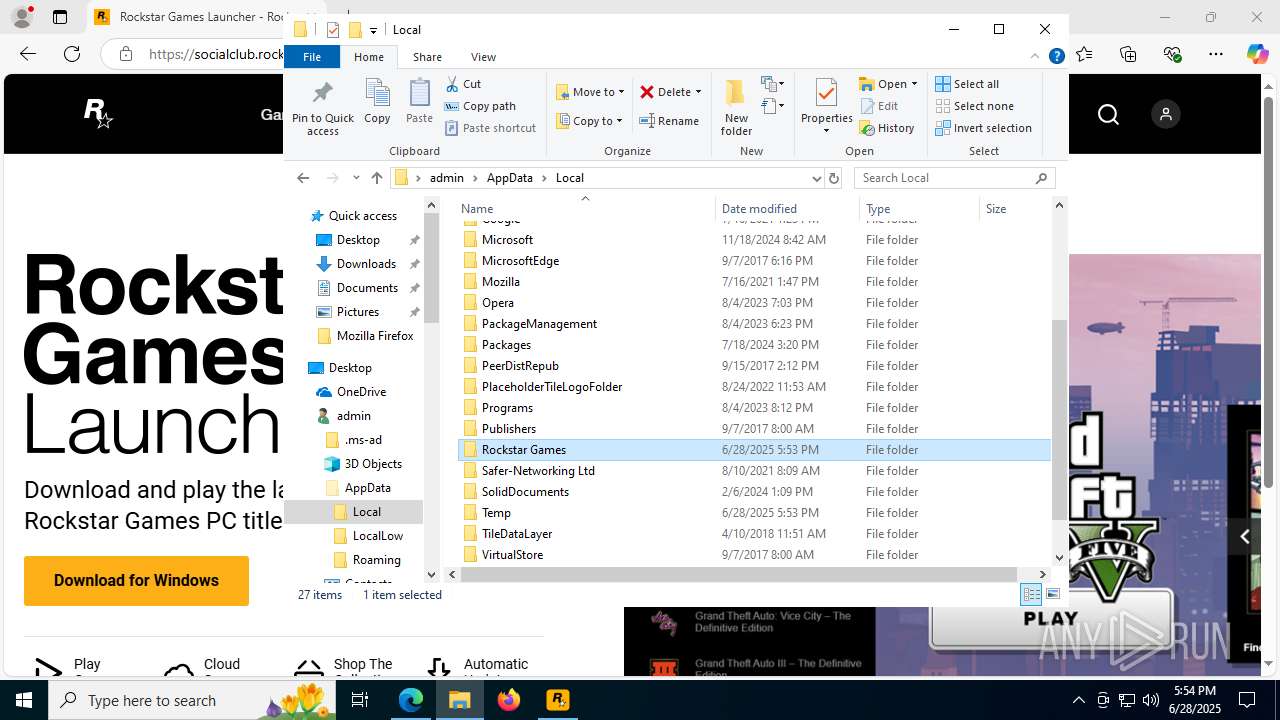Open Explorer Help question mark icon
The height and width of the screenshot is (720, 1280).
[1056, 57]
